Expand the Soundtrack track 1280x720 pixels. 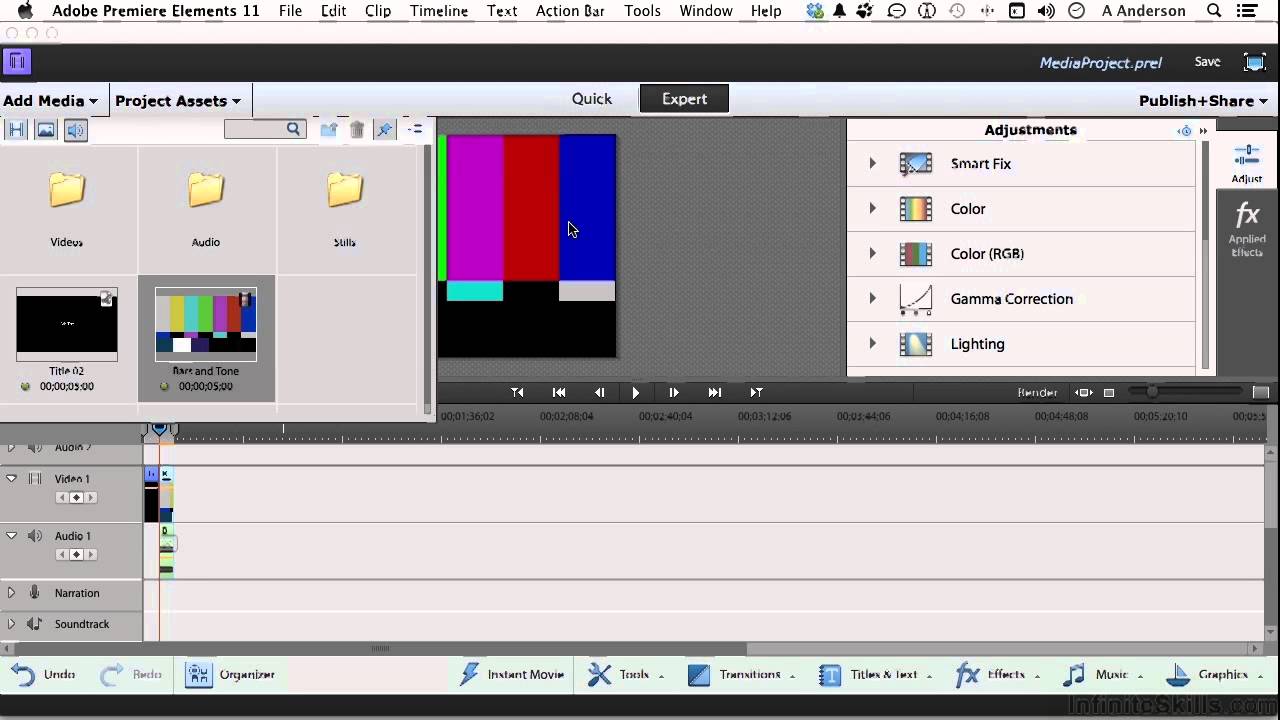tap(11, 624)
